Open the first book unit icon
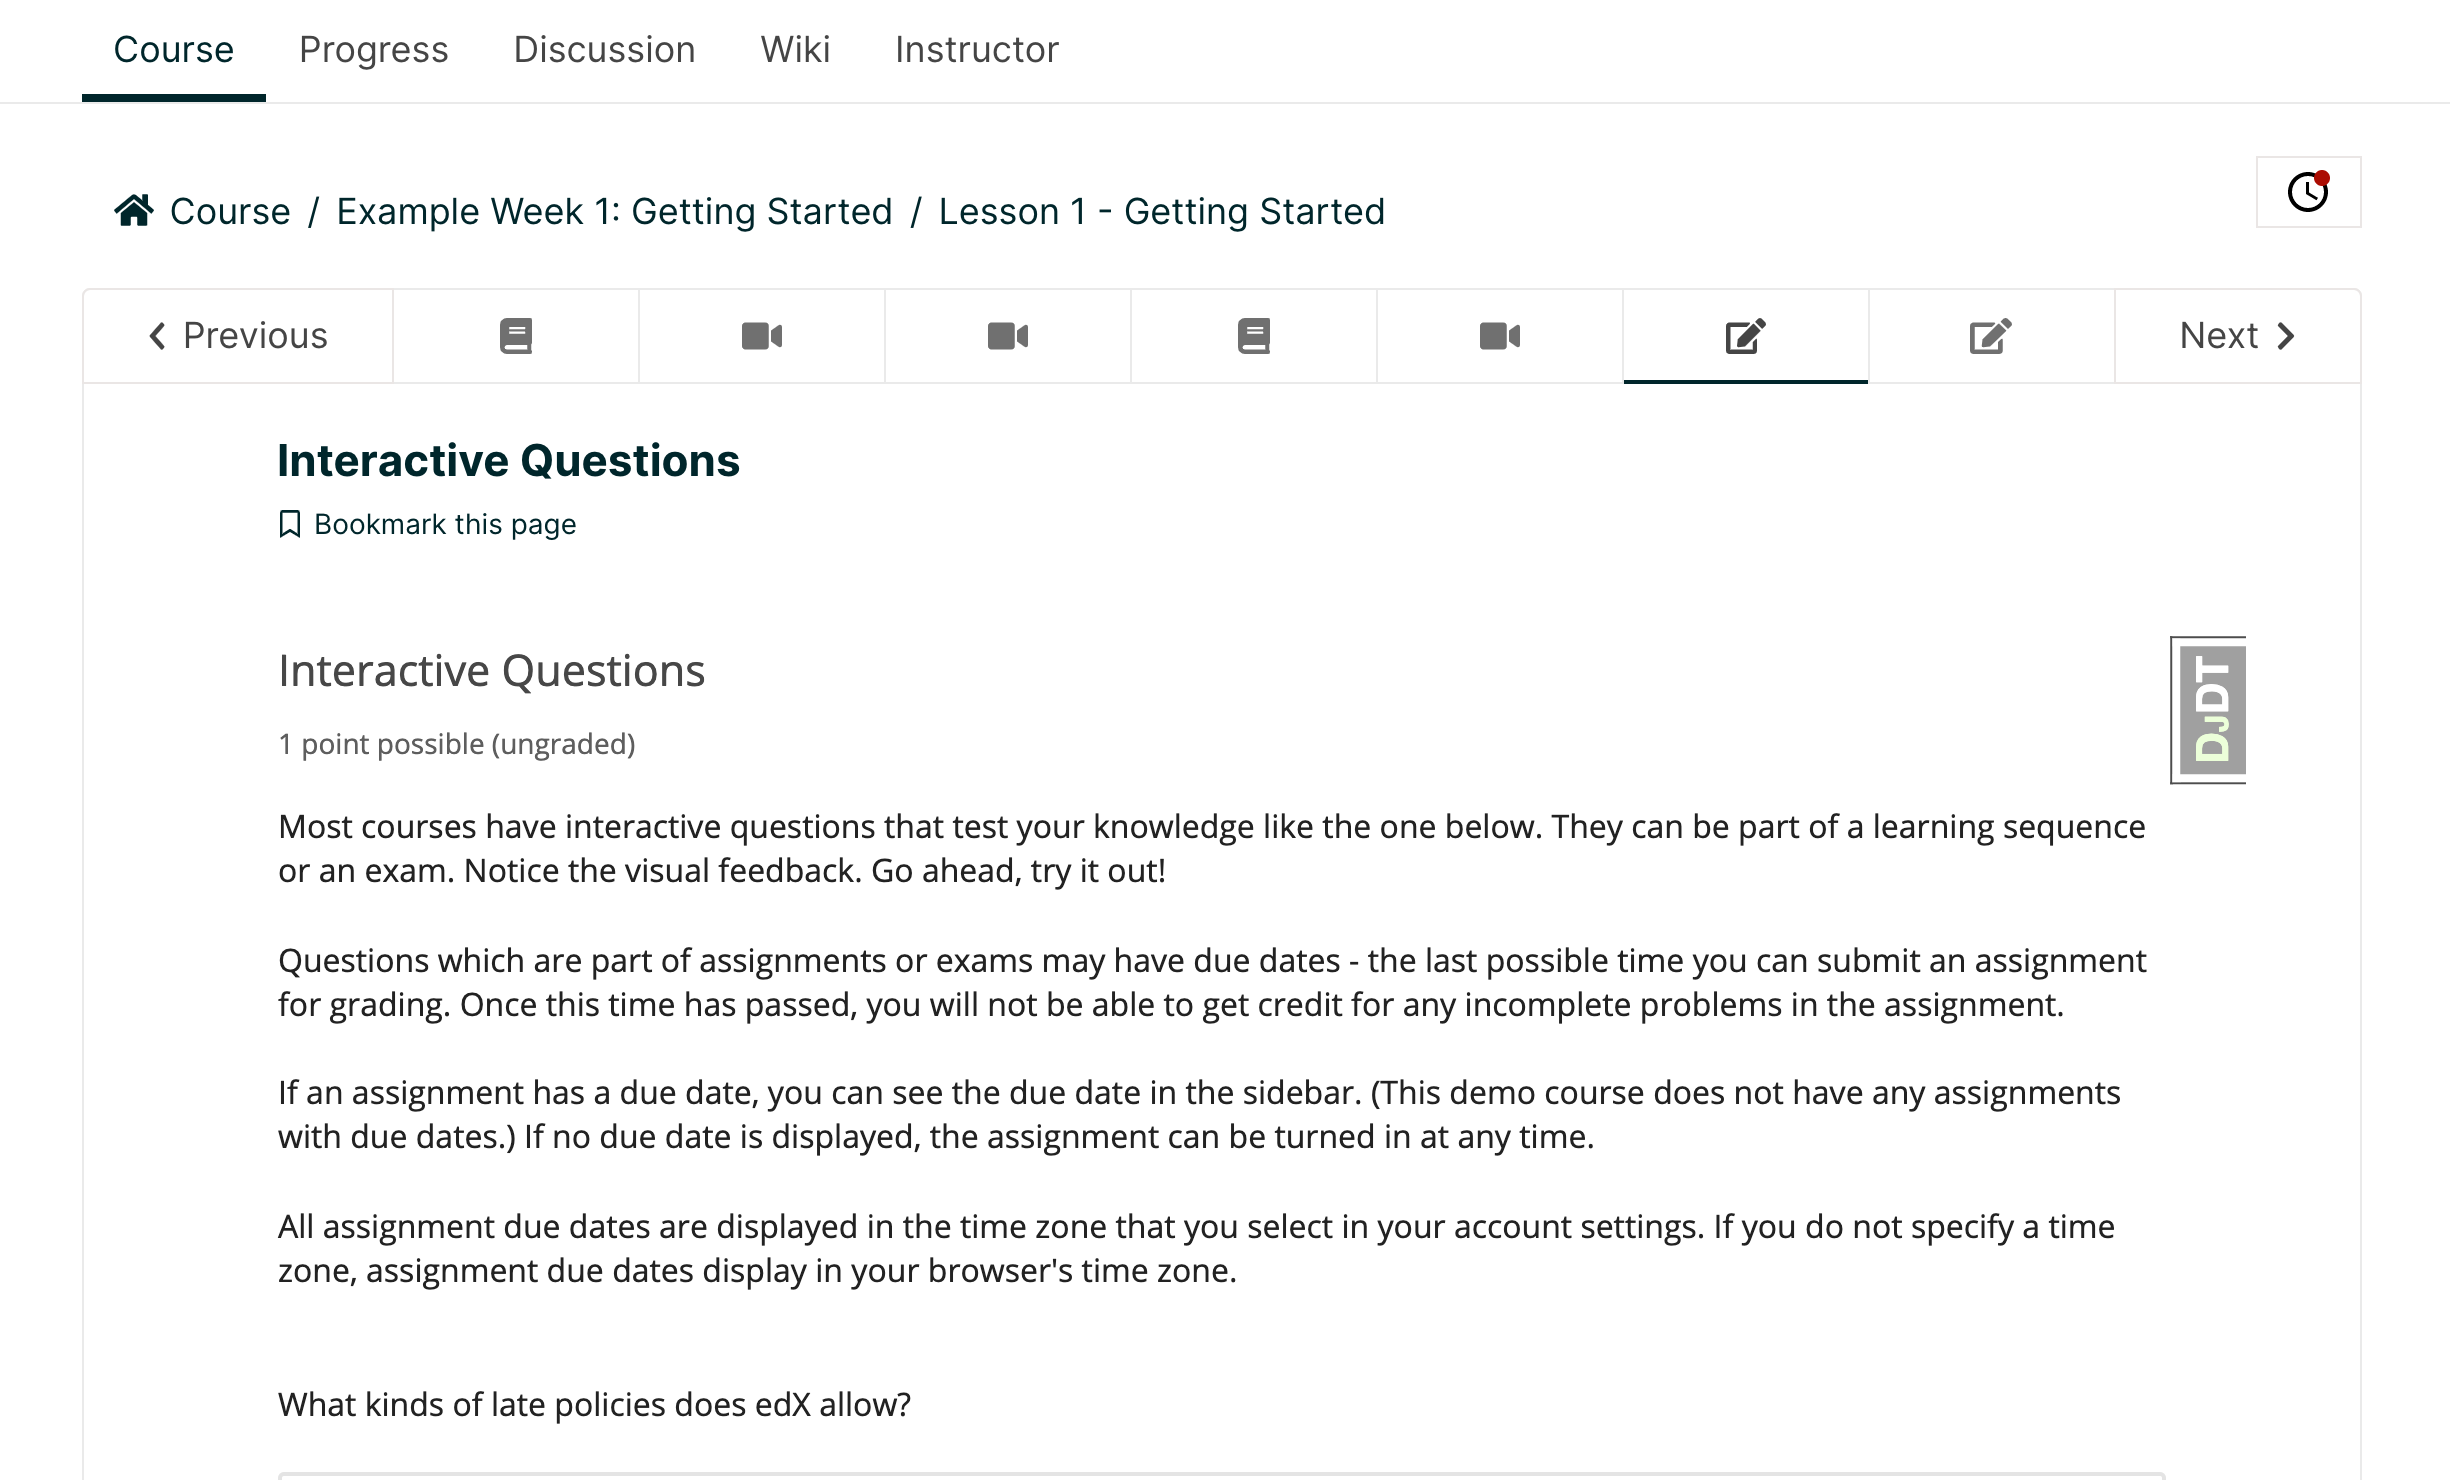This screenshot has width=2450, height=1480. [x=516, y=336]
